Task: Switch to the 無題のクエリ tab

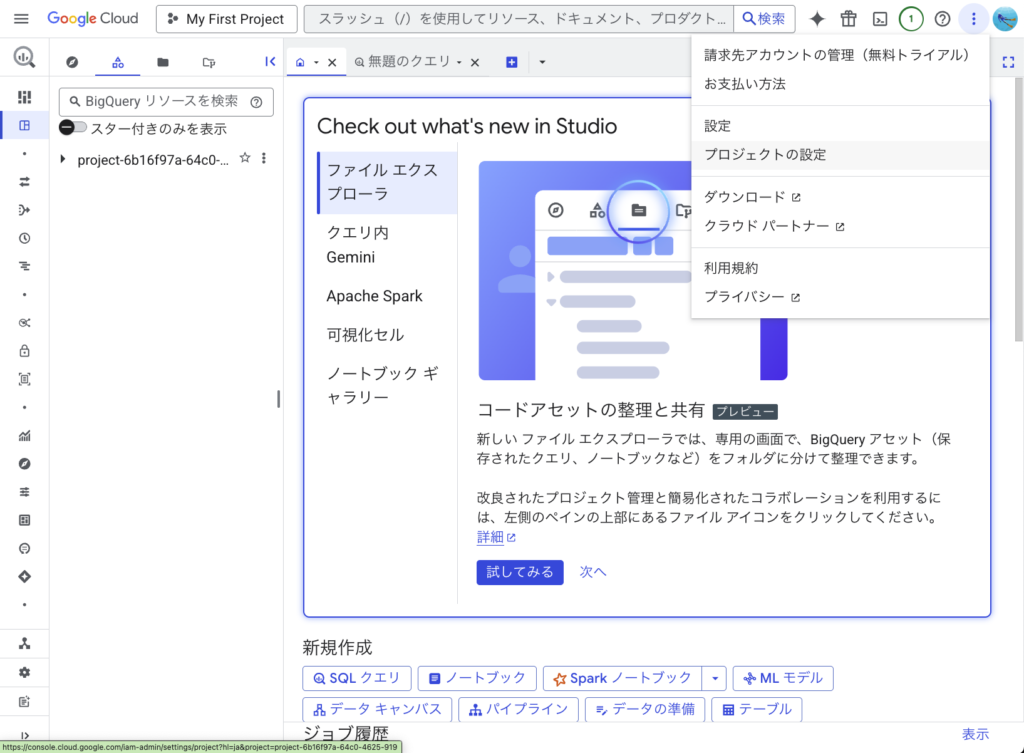Action: pyautogui.click(x=409, y=62)
